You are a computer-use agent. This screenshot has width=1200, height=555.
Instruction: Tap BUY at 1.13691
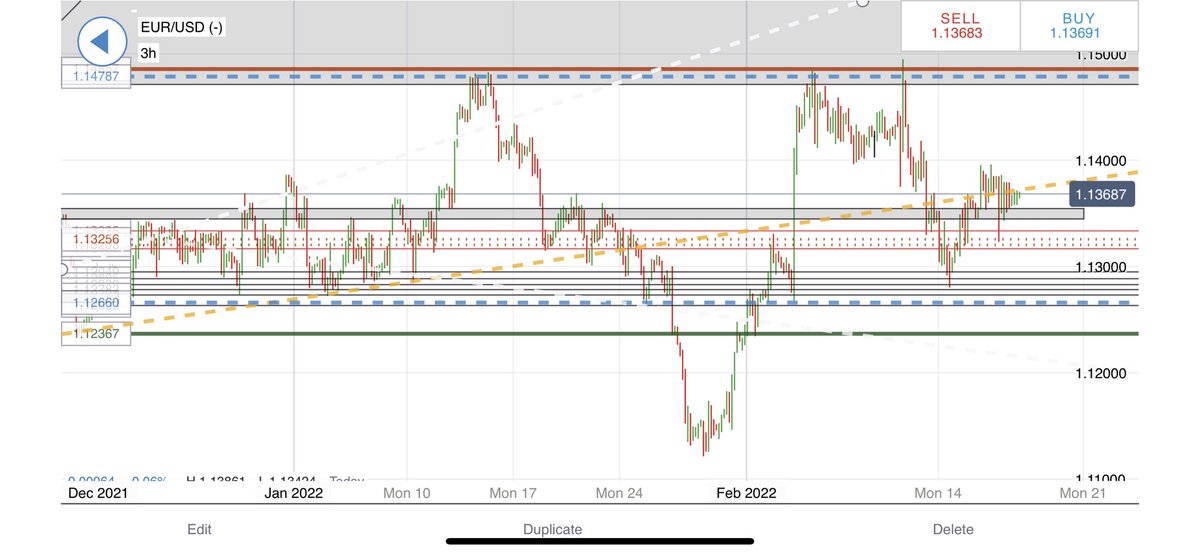pos(1078,25)
